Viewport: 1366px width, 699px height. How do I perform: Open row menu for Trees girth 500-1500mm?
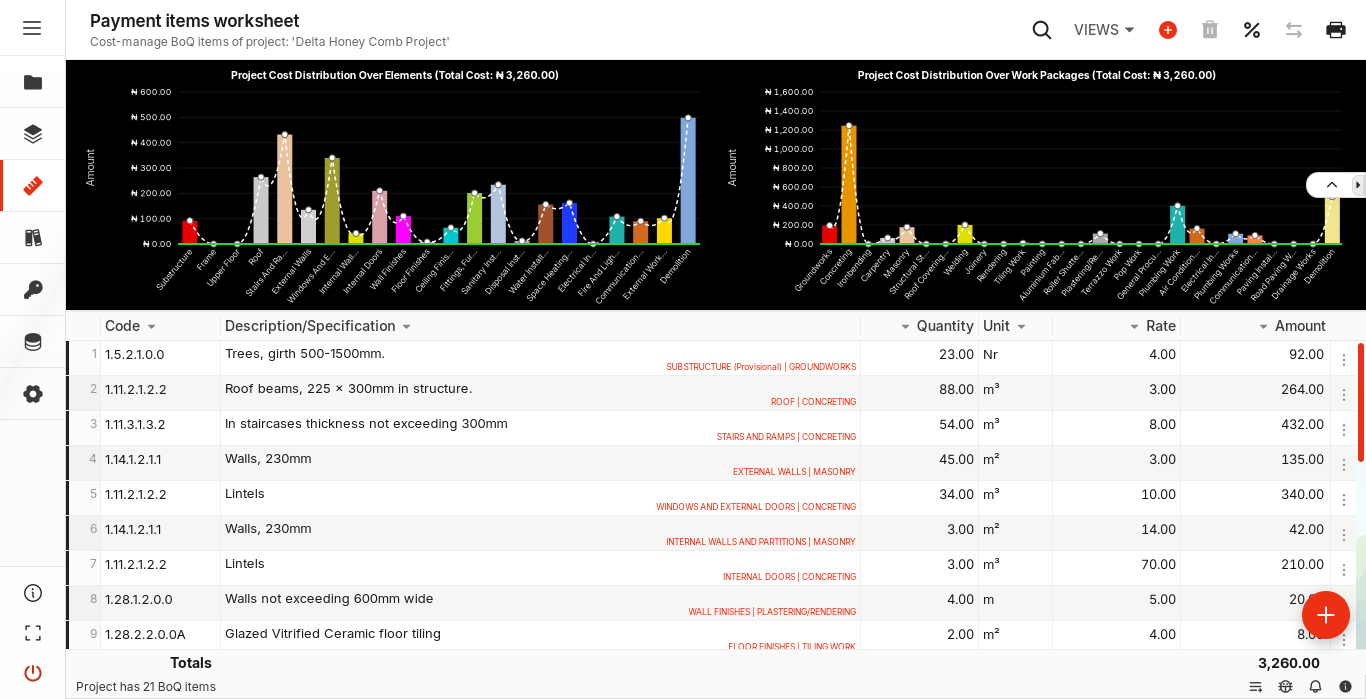point(1344,359)
